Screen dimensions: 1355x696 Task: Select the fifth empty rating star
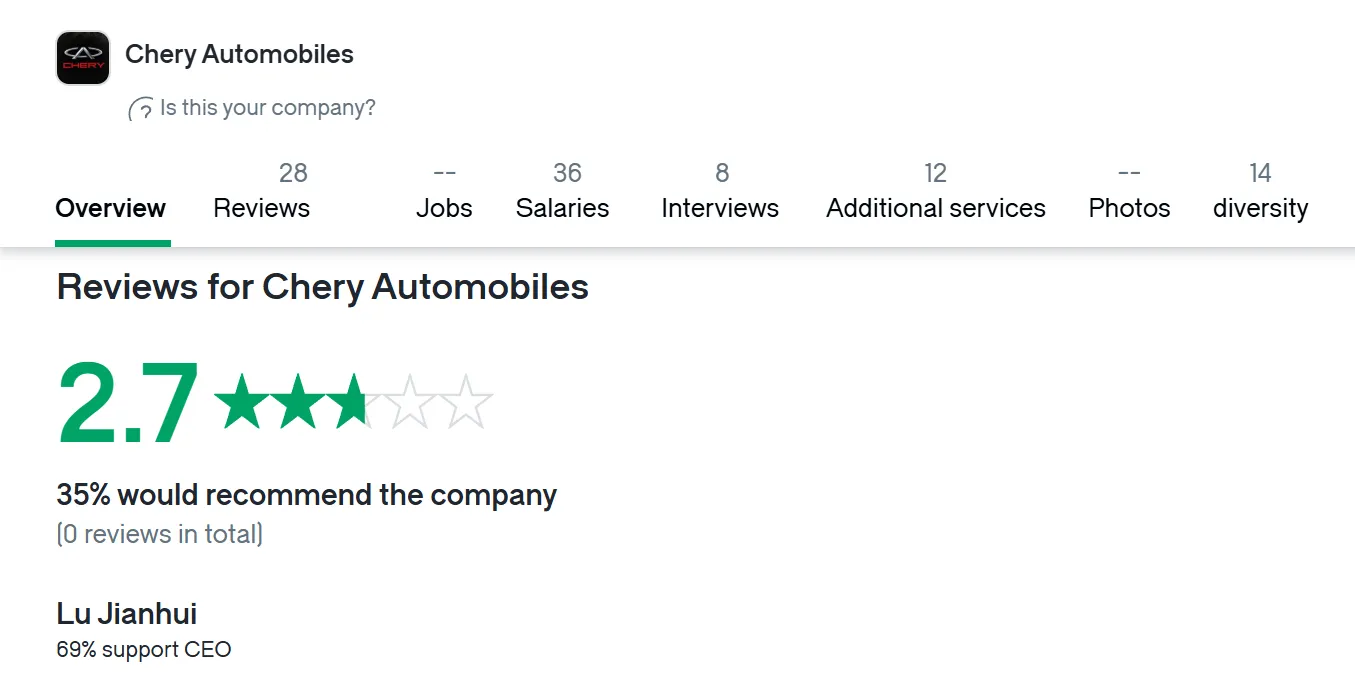point(466,401)
